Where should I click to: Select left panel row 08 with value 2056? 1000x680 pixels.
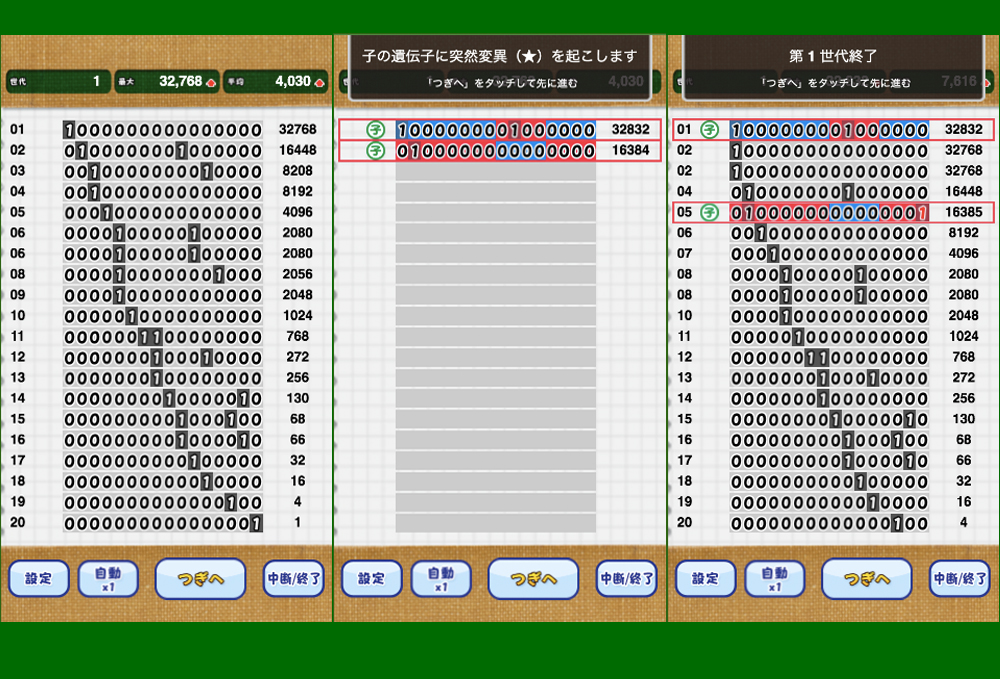(163, 275)
